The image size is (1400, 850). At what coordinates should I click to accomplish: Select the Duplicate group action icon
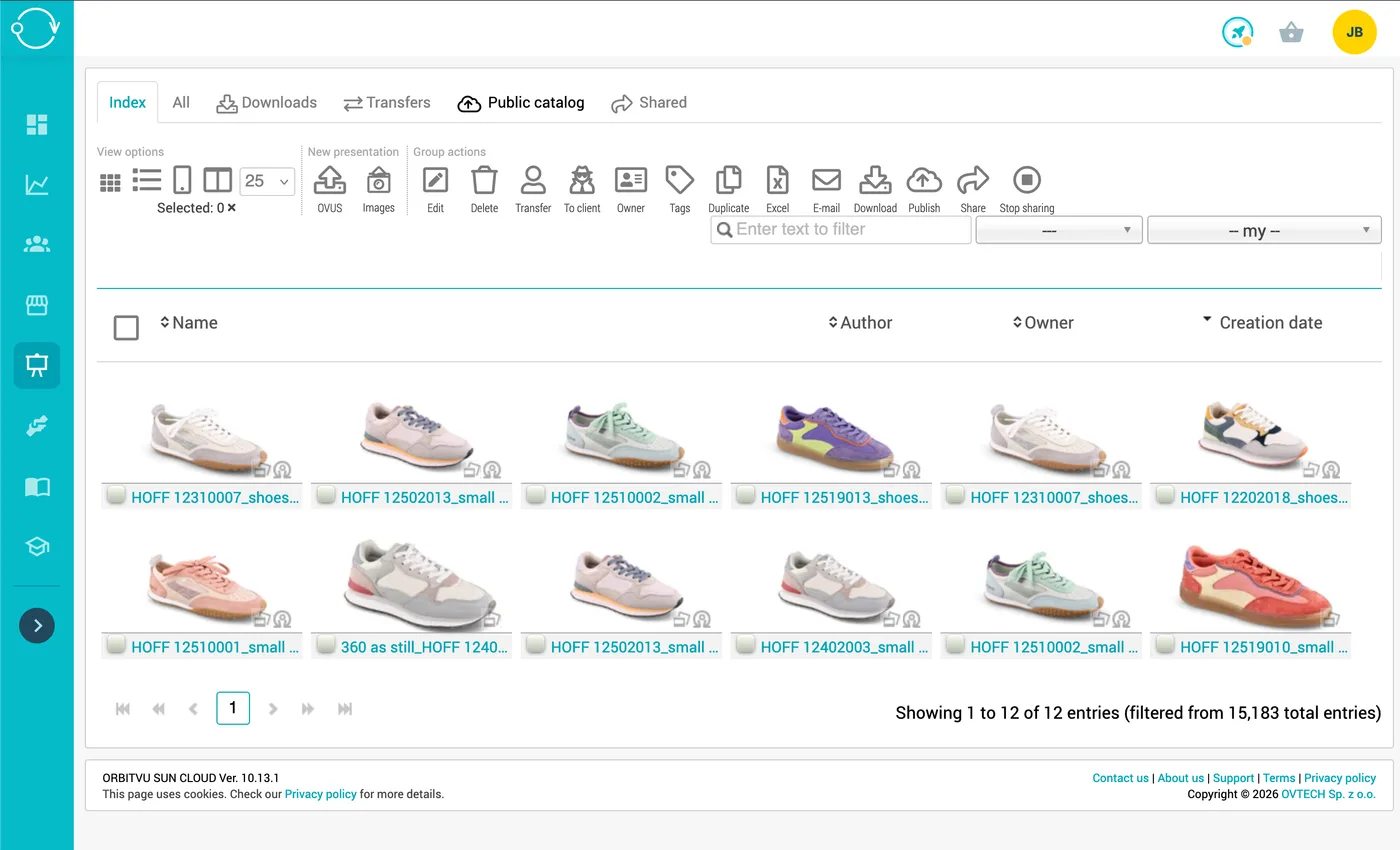coord(728,181)
